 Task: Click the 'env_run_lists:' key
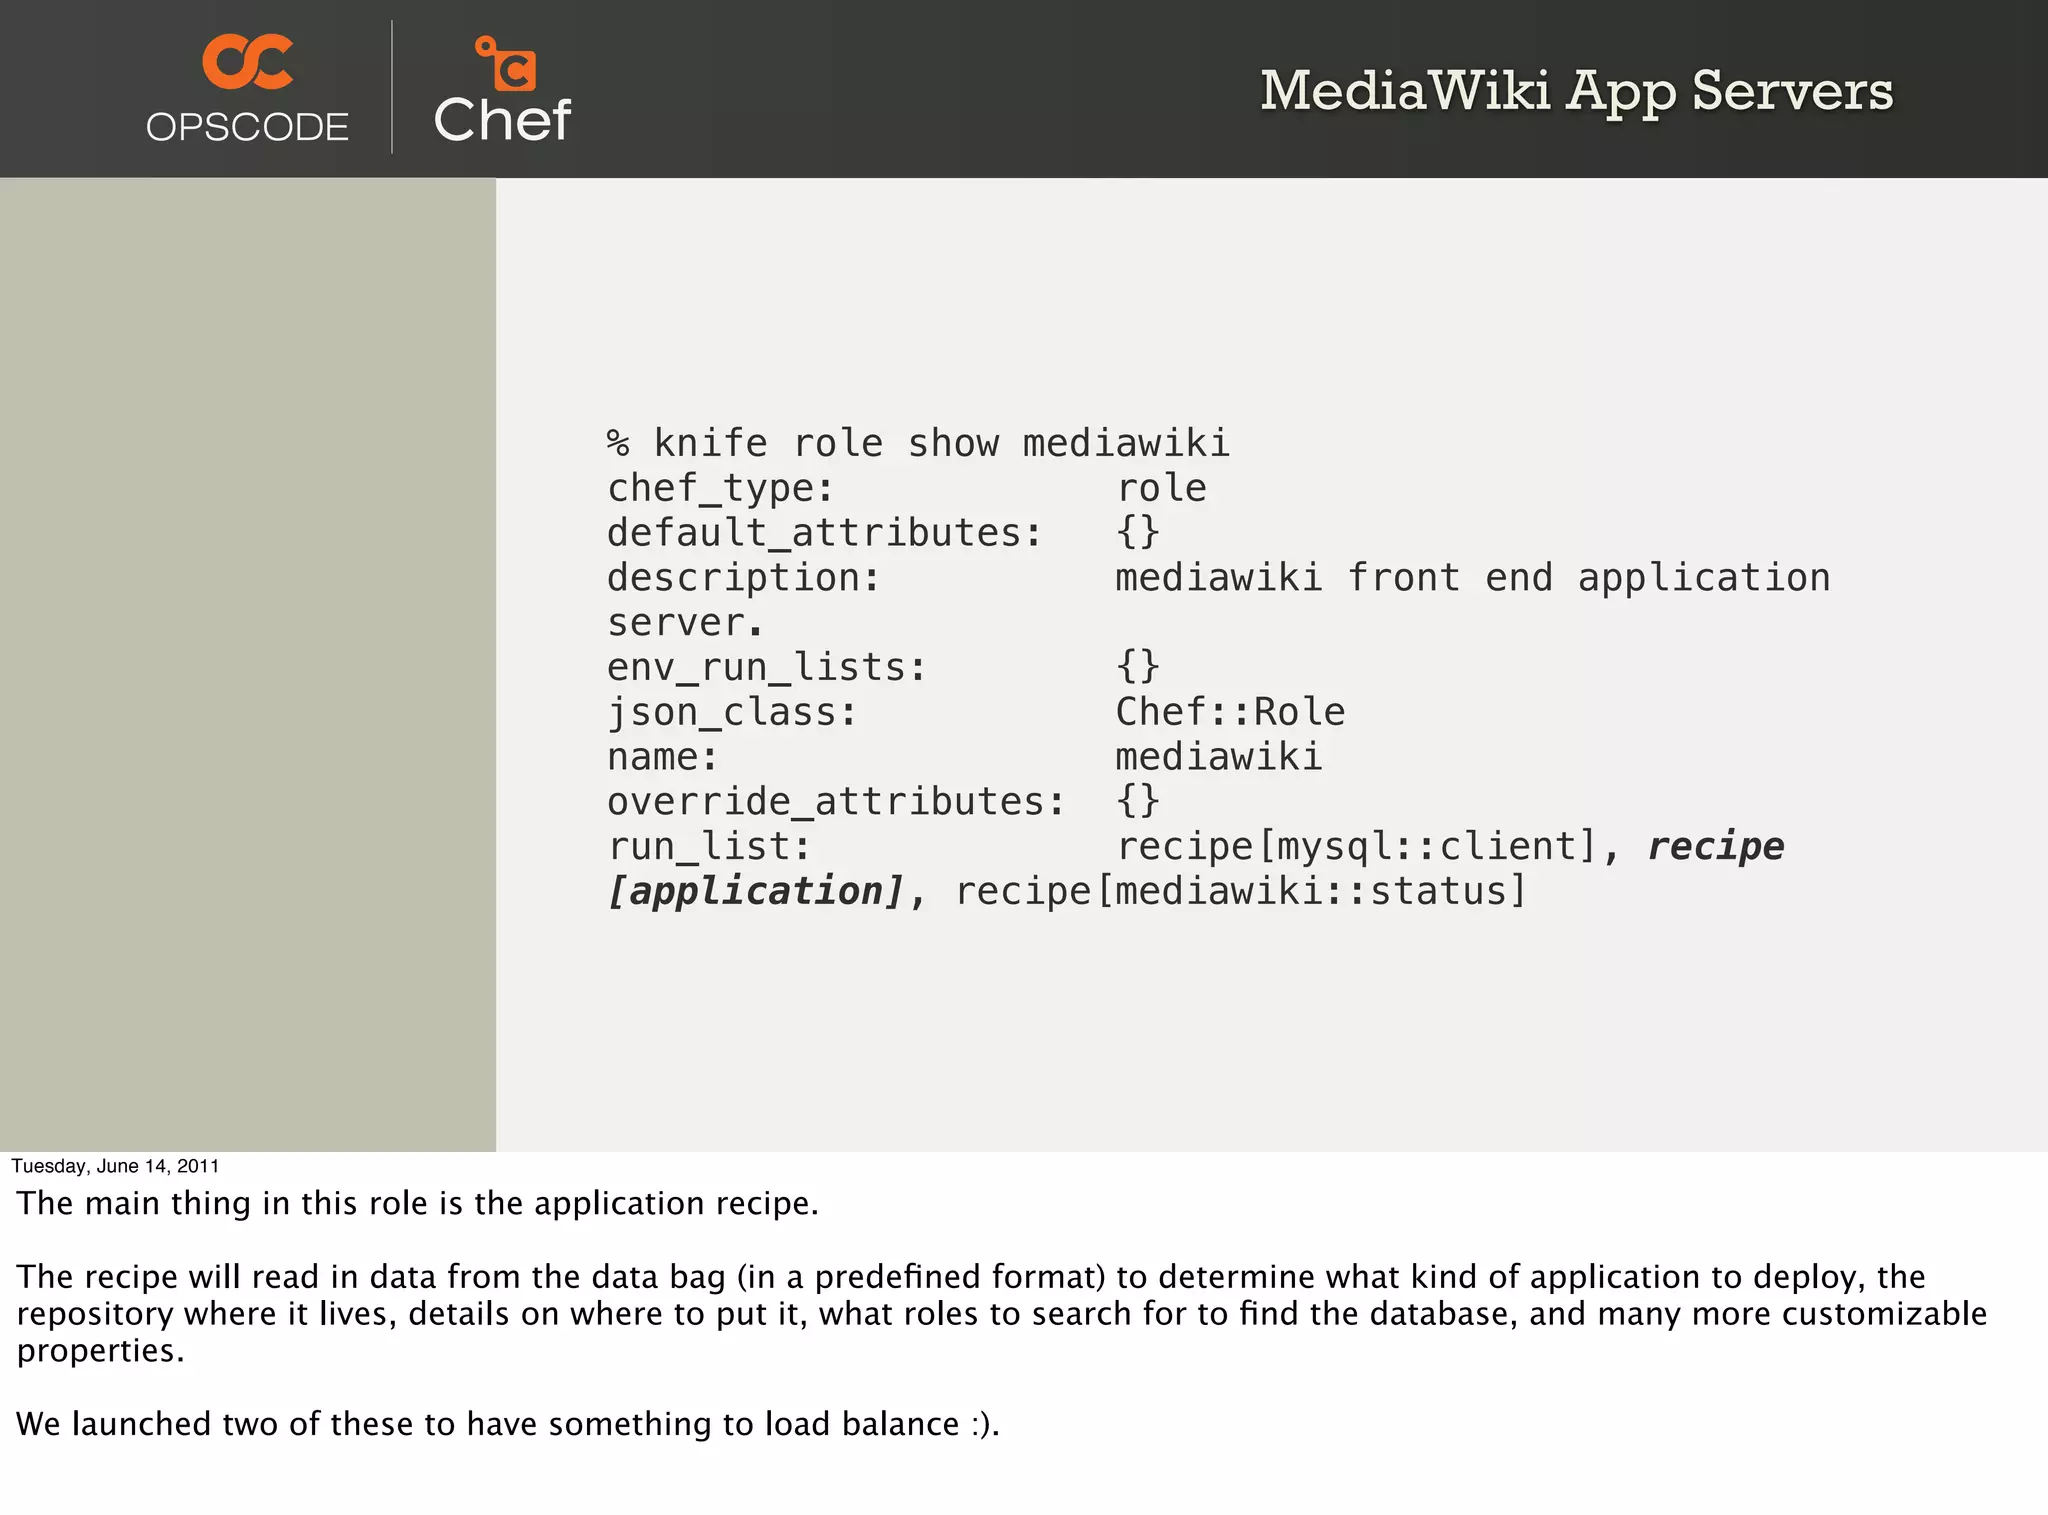(x=767, y=667)
